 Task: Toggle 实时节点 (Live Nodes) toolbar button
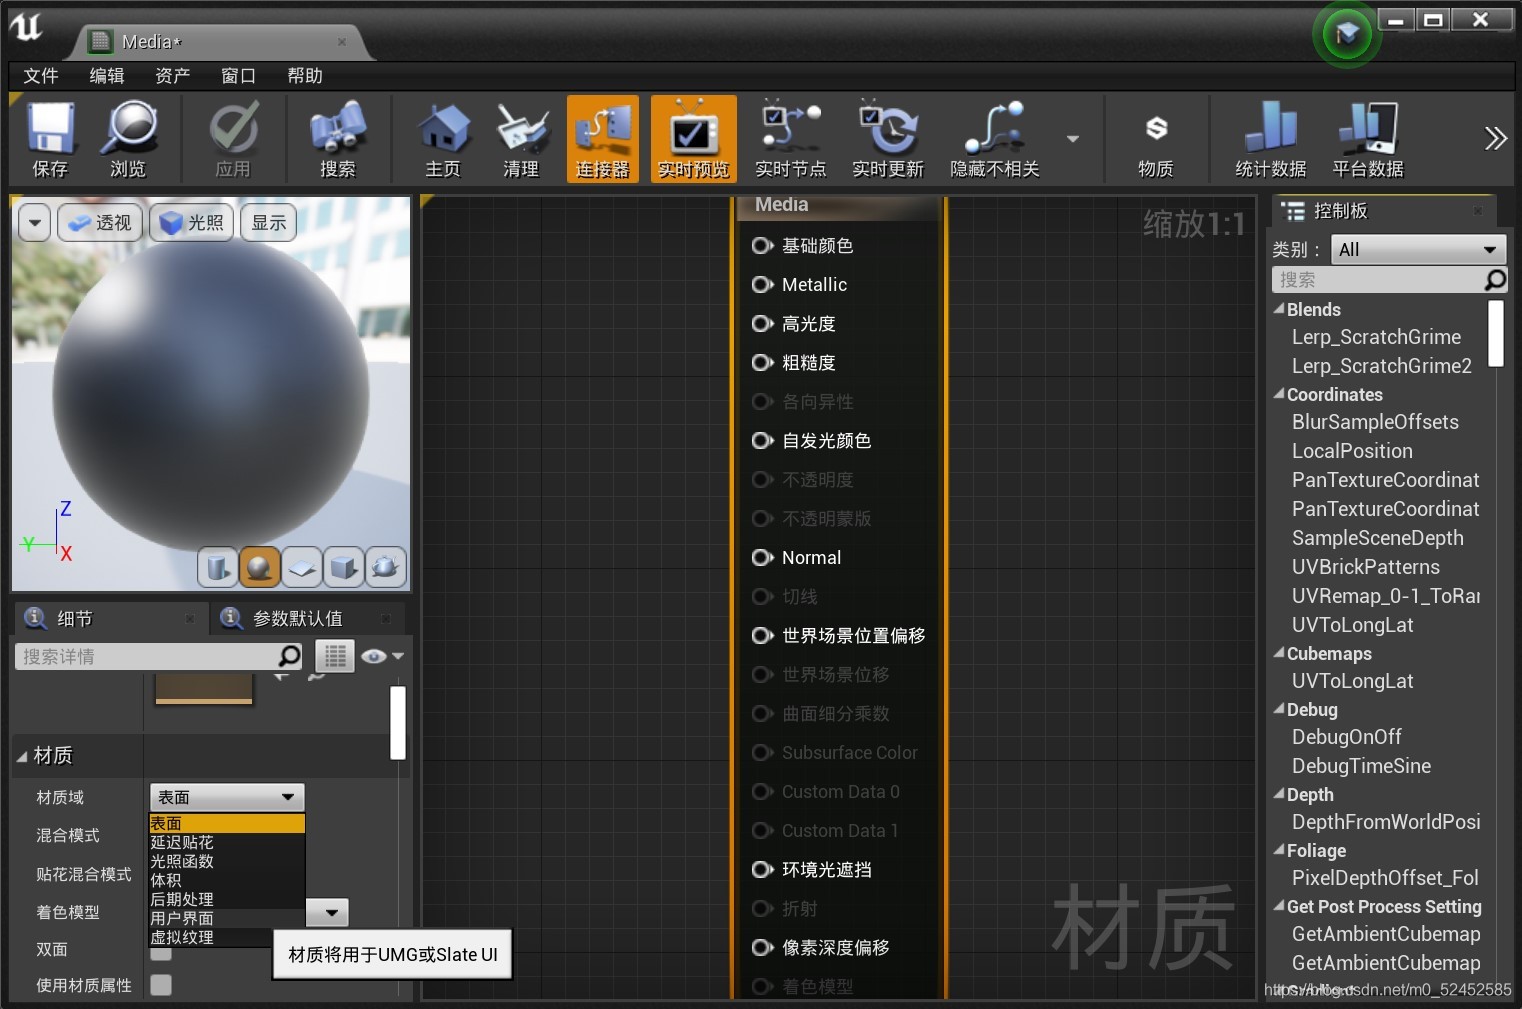(x=790, y=139)
